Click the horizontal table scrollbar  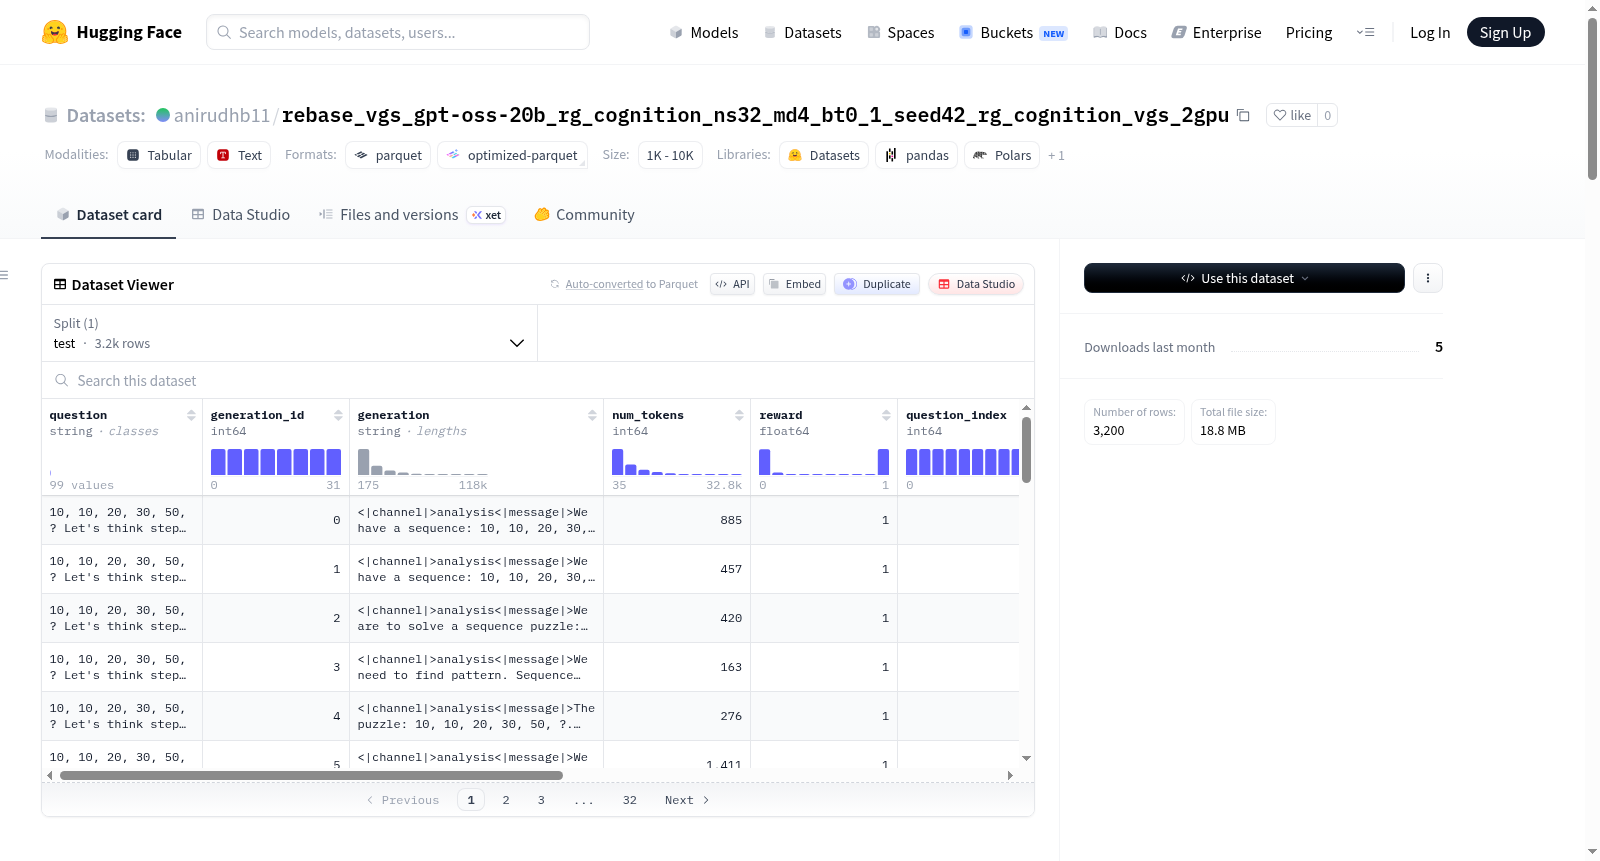(311, 775)
